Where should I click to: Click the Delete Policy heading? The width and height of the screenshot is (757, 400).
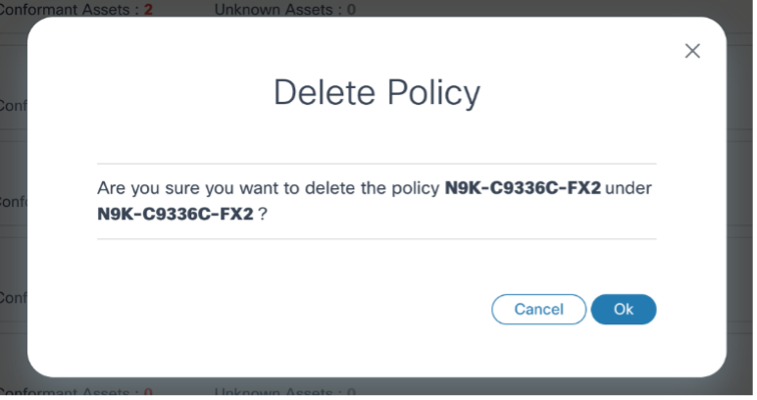(376, 93)
